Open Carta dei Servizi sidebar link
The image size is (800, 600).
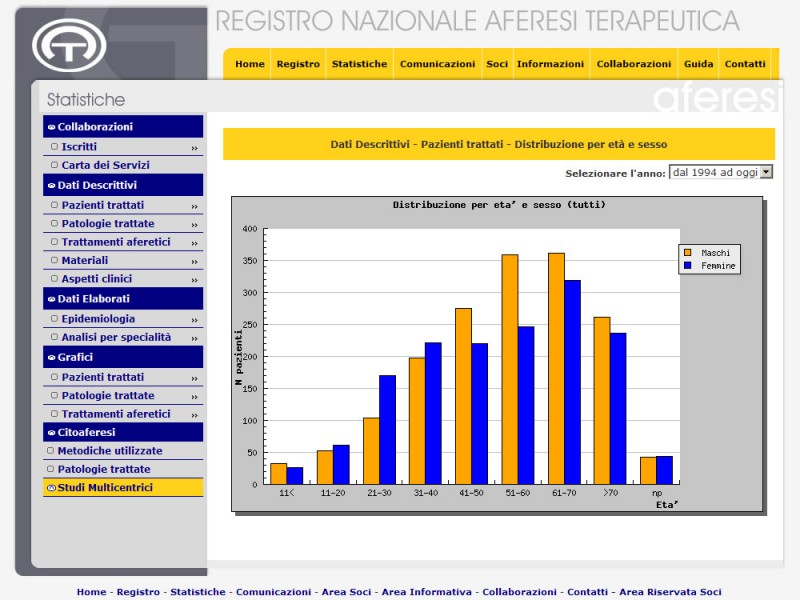click(106, 165)
